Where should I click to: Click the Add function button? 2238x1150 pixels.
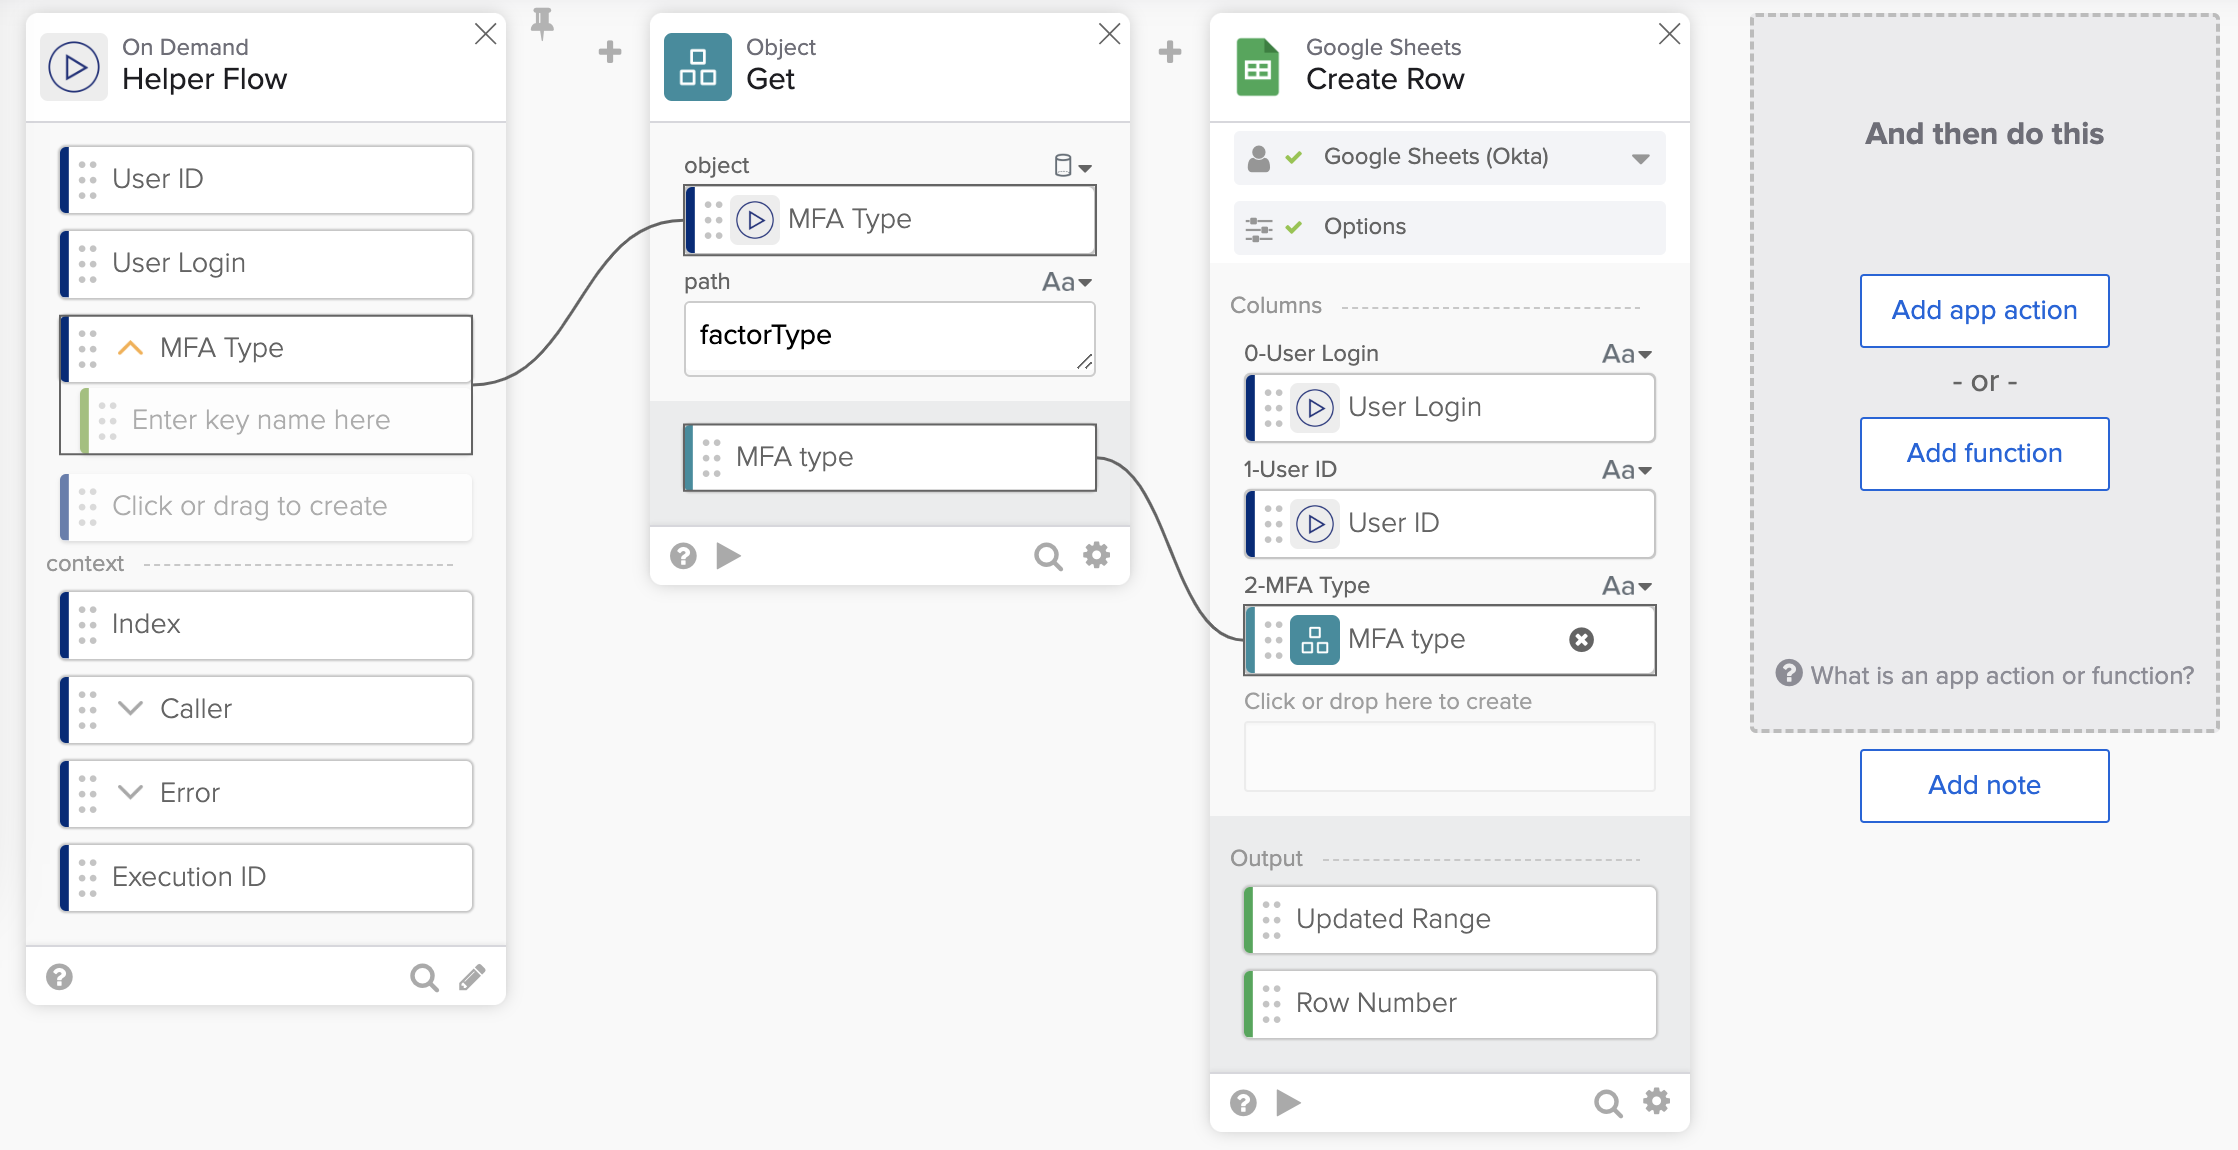pos(1984,453)
